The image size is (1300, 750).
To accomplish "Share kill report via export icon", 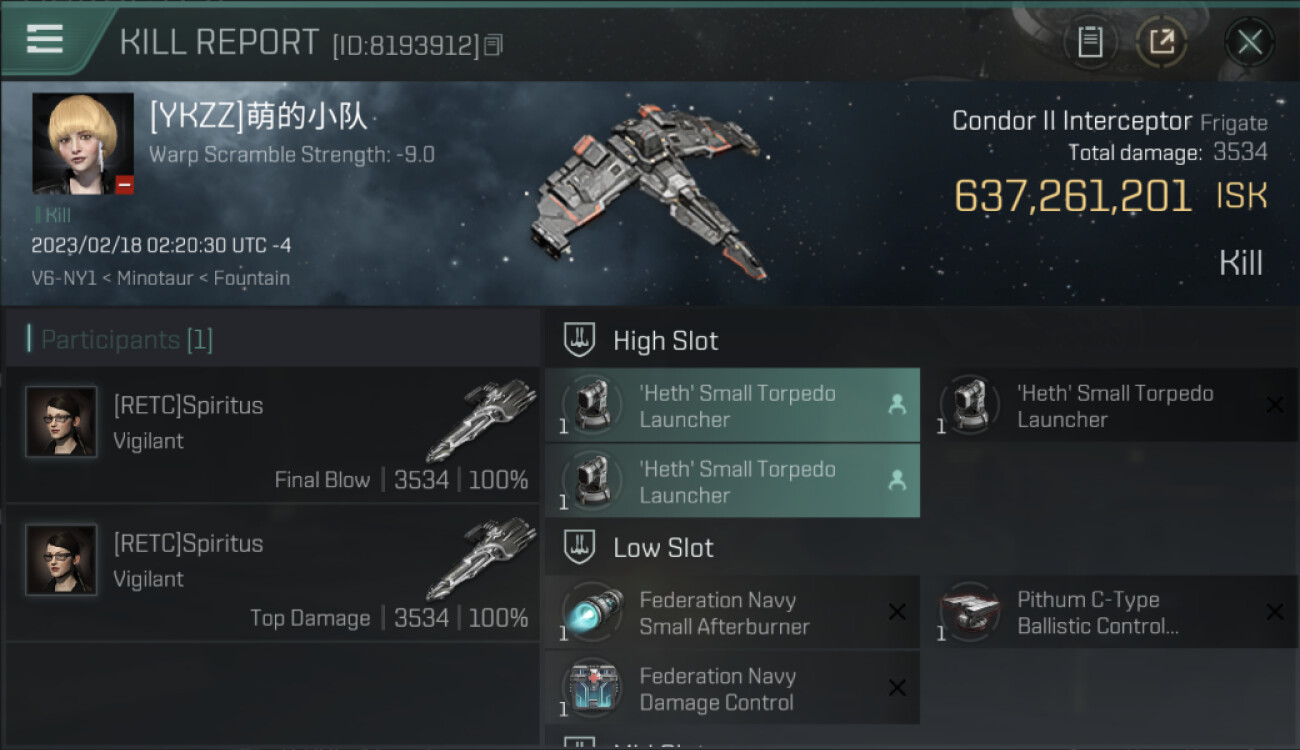I will click(x=1161, y=42).
